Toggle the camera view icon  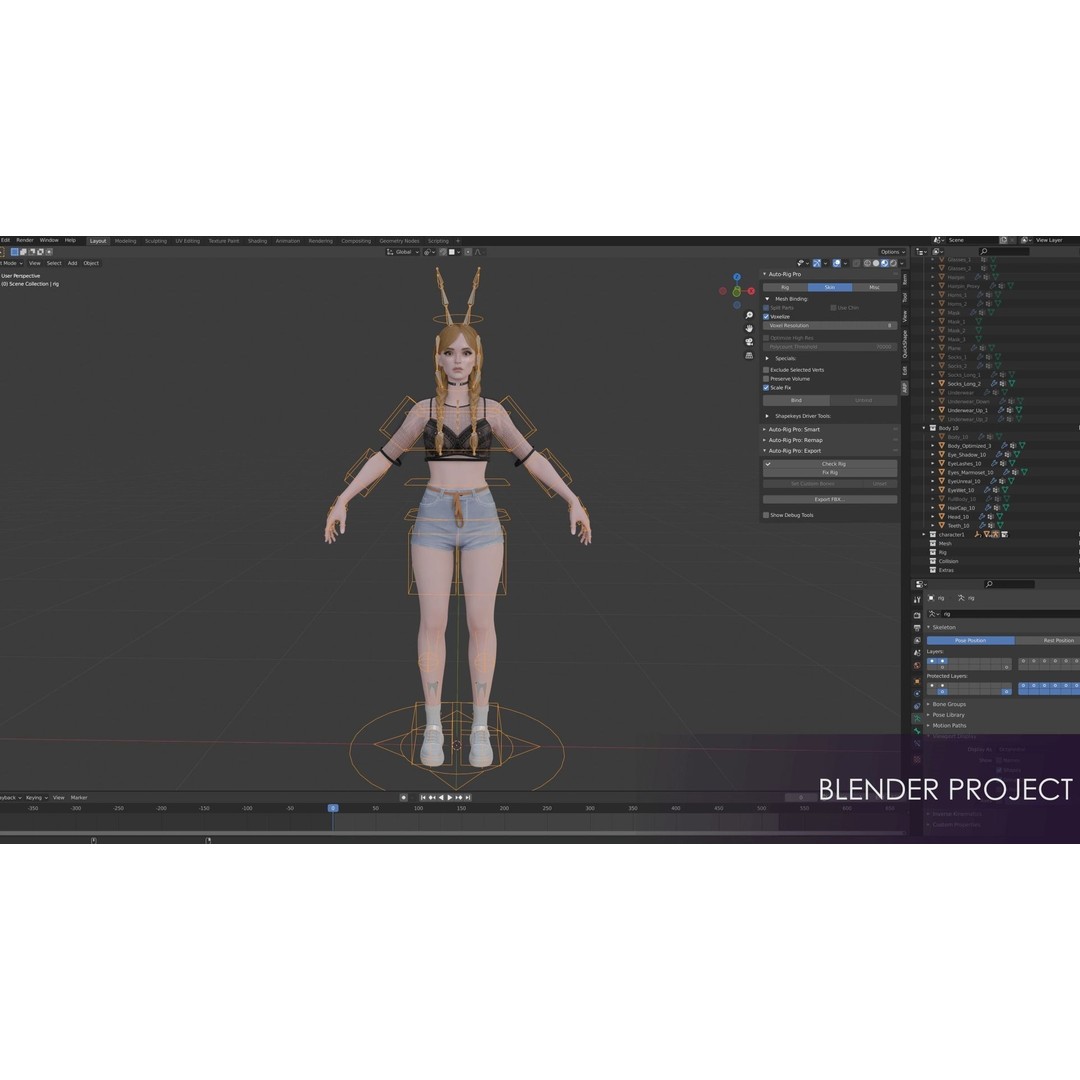click(x=749, y=342)
